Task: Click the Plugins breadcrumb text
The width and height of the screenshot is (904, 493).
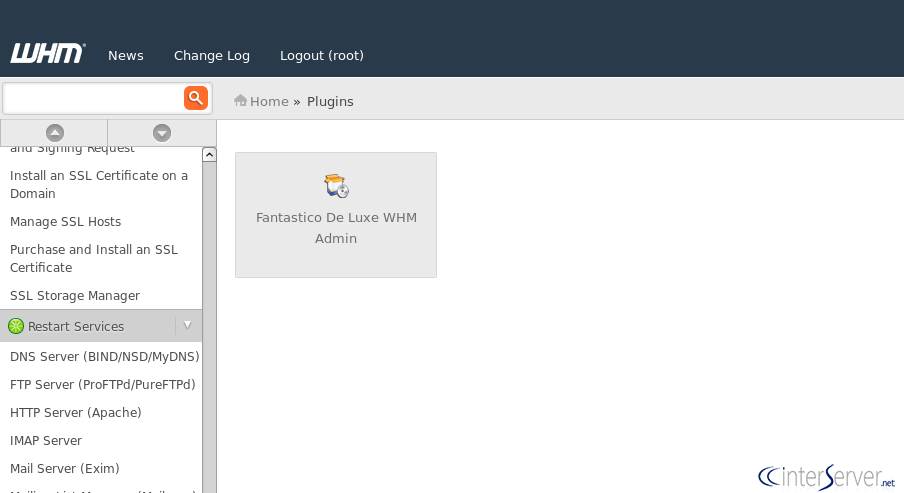Action: tap(330, 101)
